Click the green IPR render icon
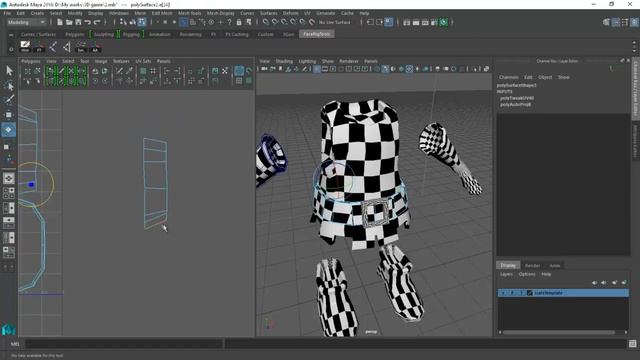Image resolution: width=640 pixels, height=360 pixels. click(444, 22)
